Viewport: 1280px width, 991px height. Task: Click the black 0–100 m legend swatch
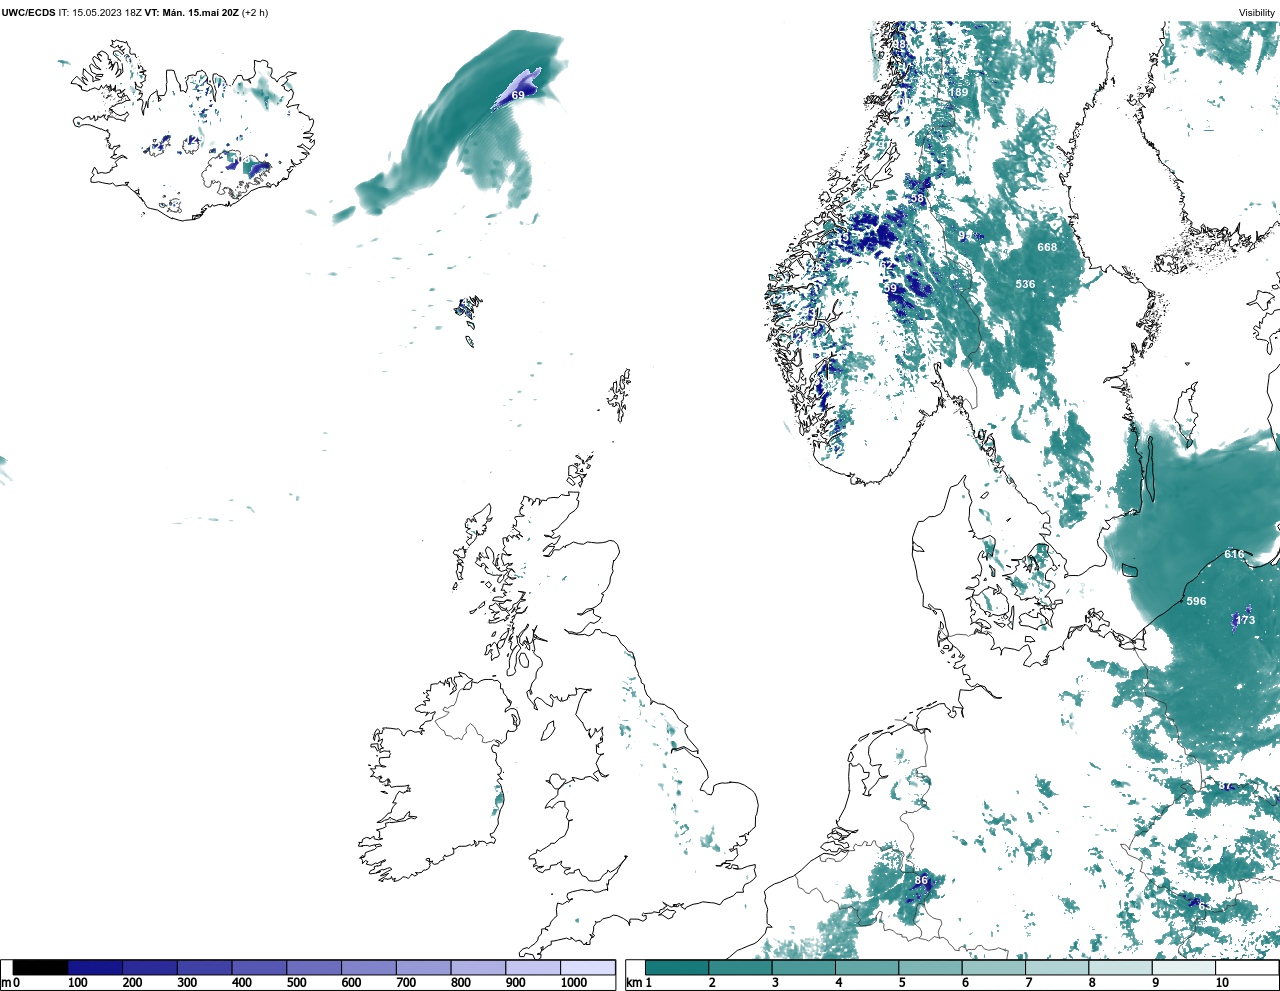[40, 967]
